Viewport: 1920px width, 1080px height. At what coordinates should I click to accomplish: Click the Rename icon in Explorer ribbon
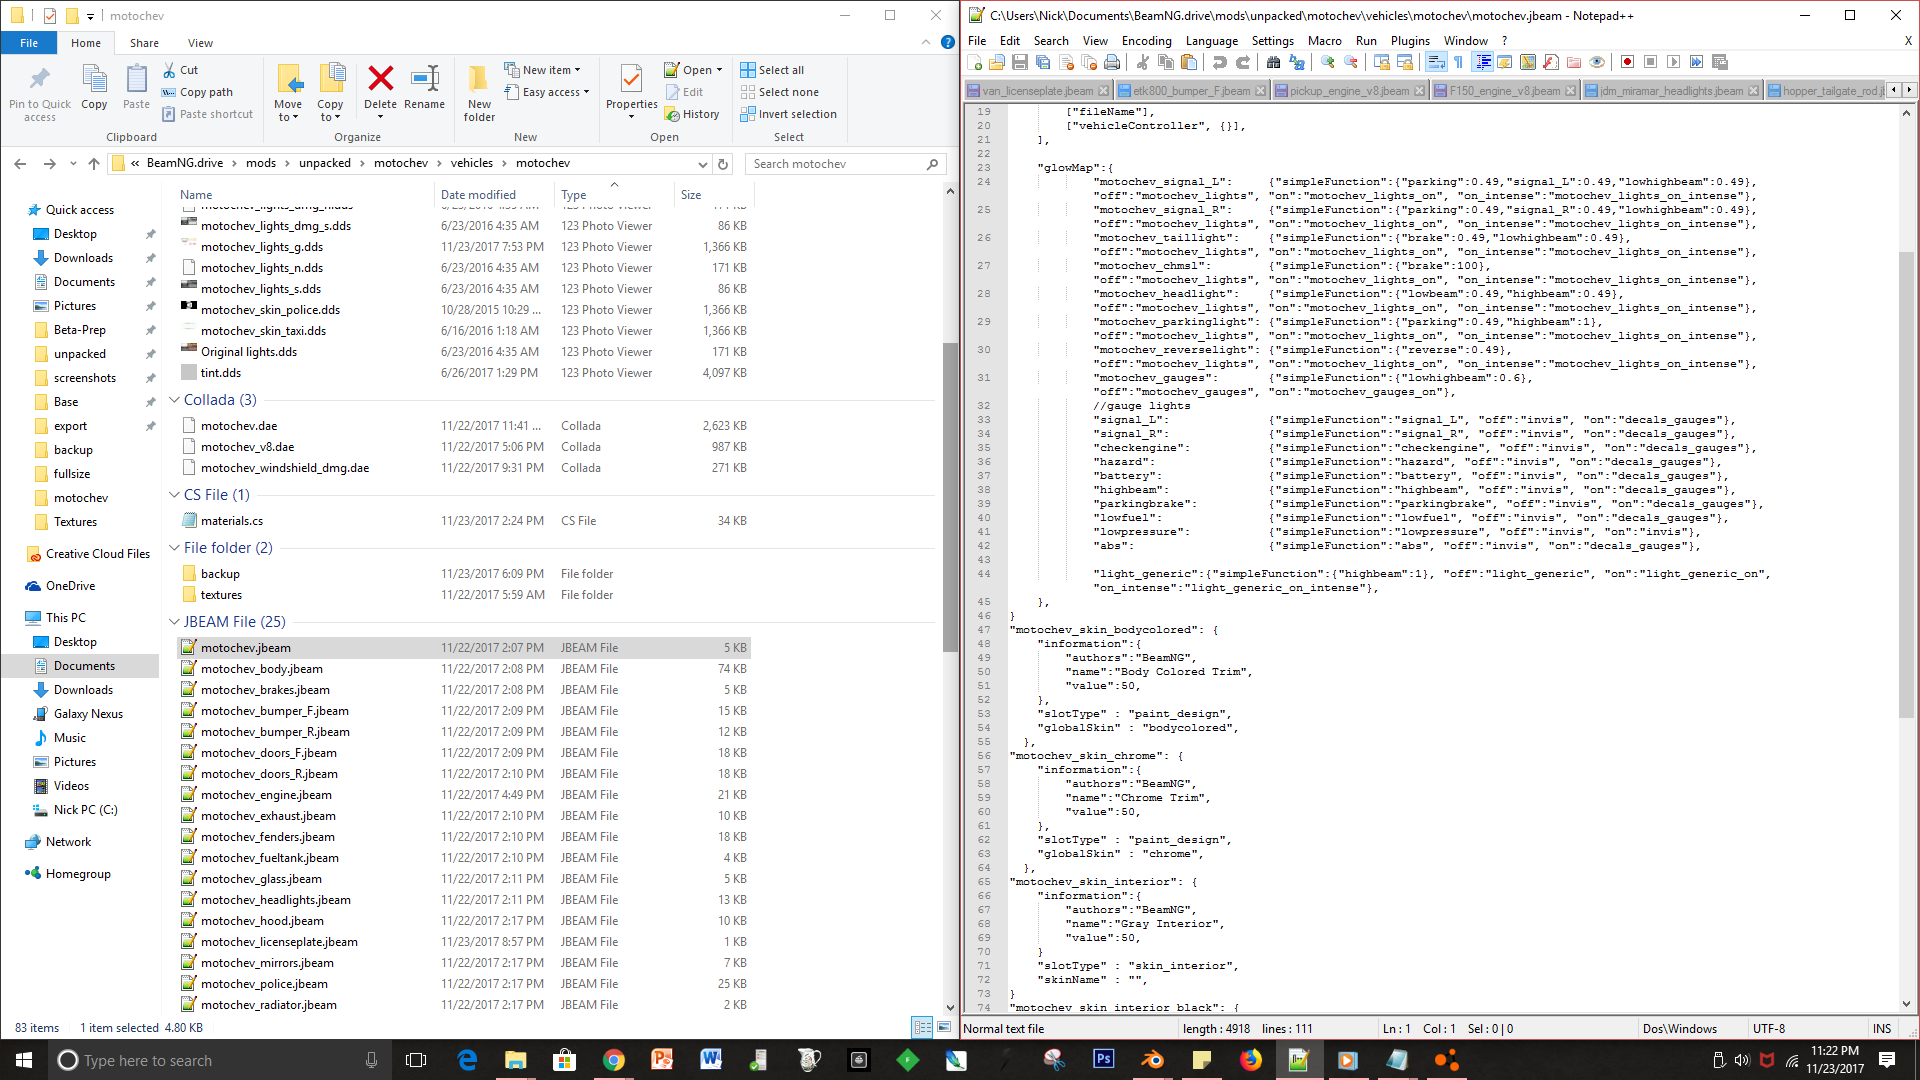[425, 87]
